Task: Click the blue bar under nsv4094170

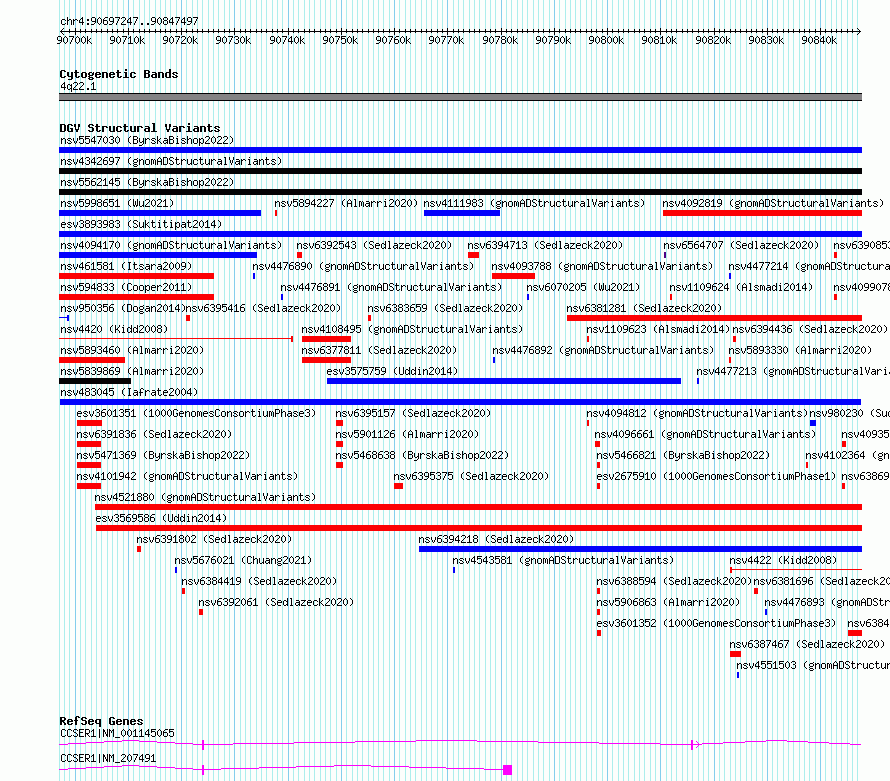Action: pyautogui.click(x=158, y=255)
